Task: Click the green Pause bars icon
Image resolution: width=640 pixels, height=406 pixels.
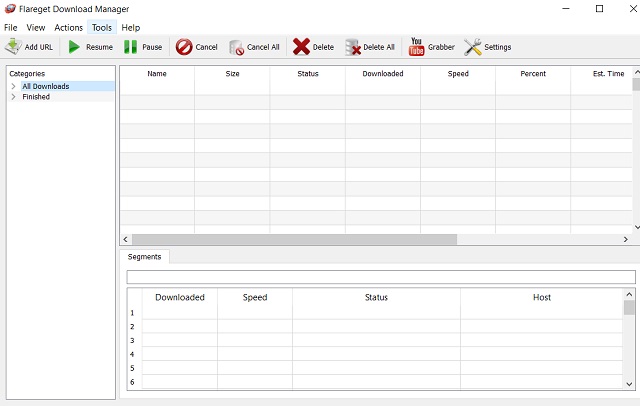Action: pos(130,47)
